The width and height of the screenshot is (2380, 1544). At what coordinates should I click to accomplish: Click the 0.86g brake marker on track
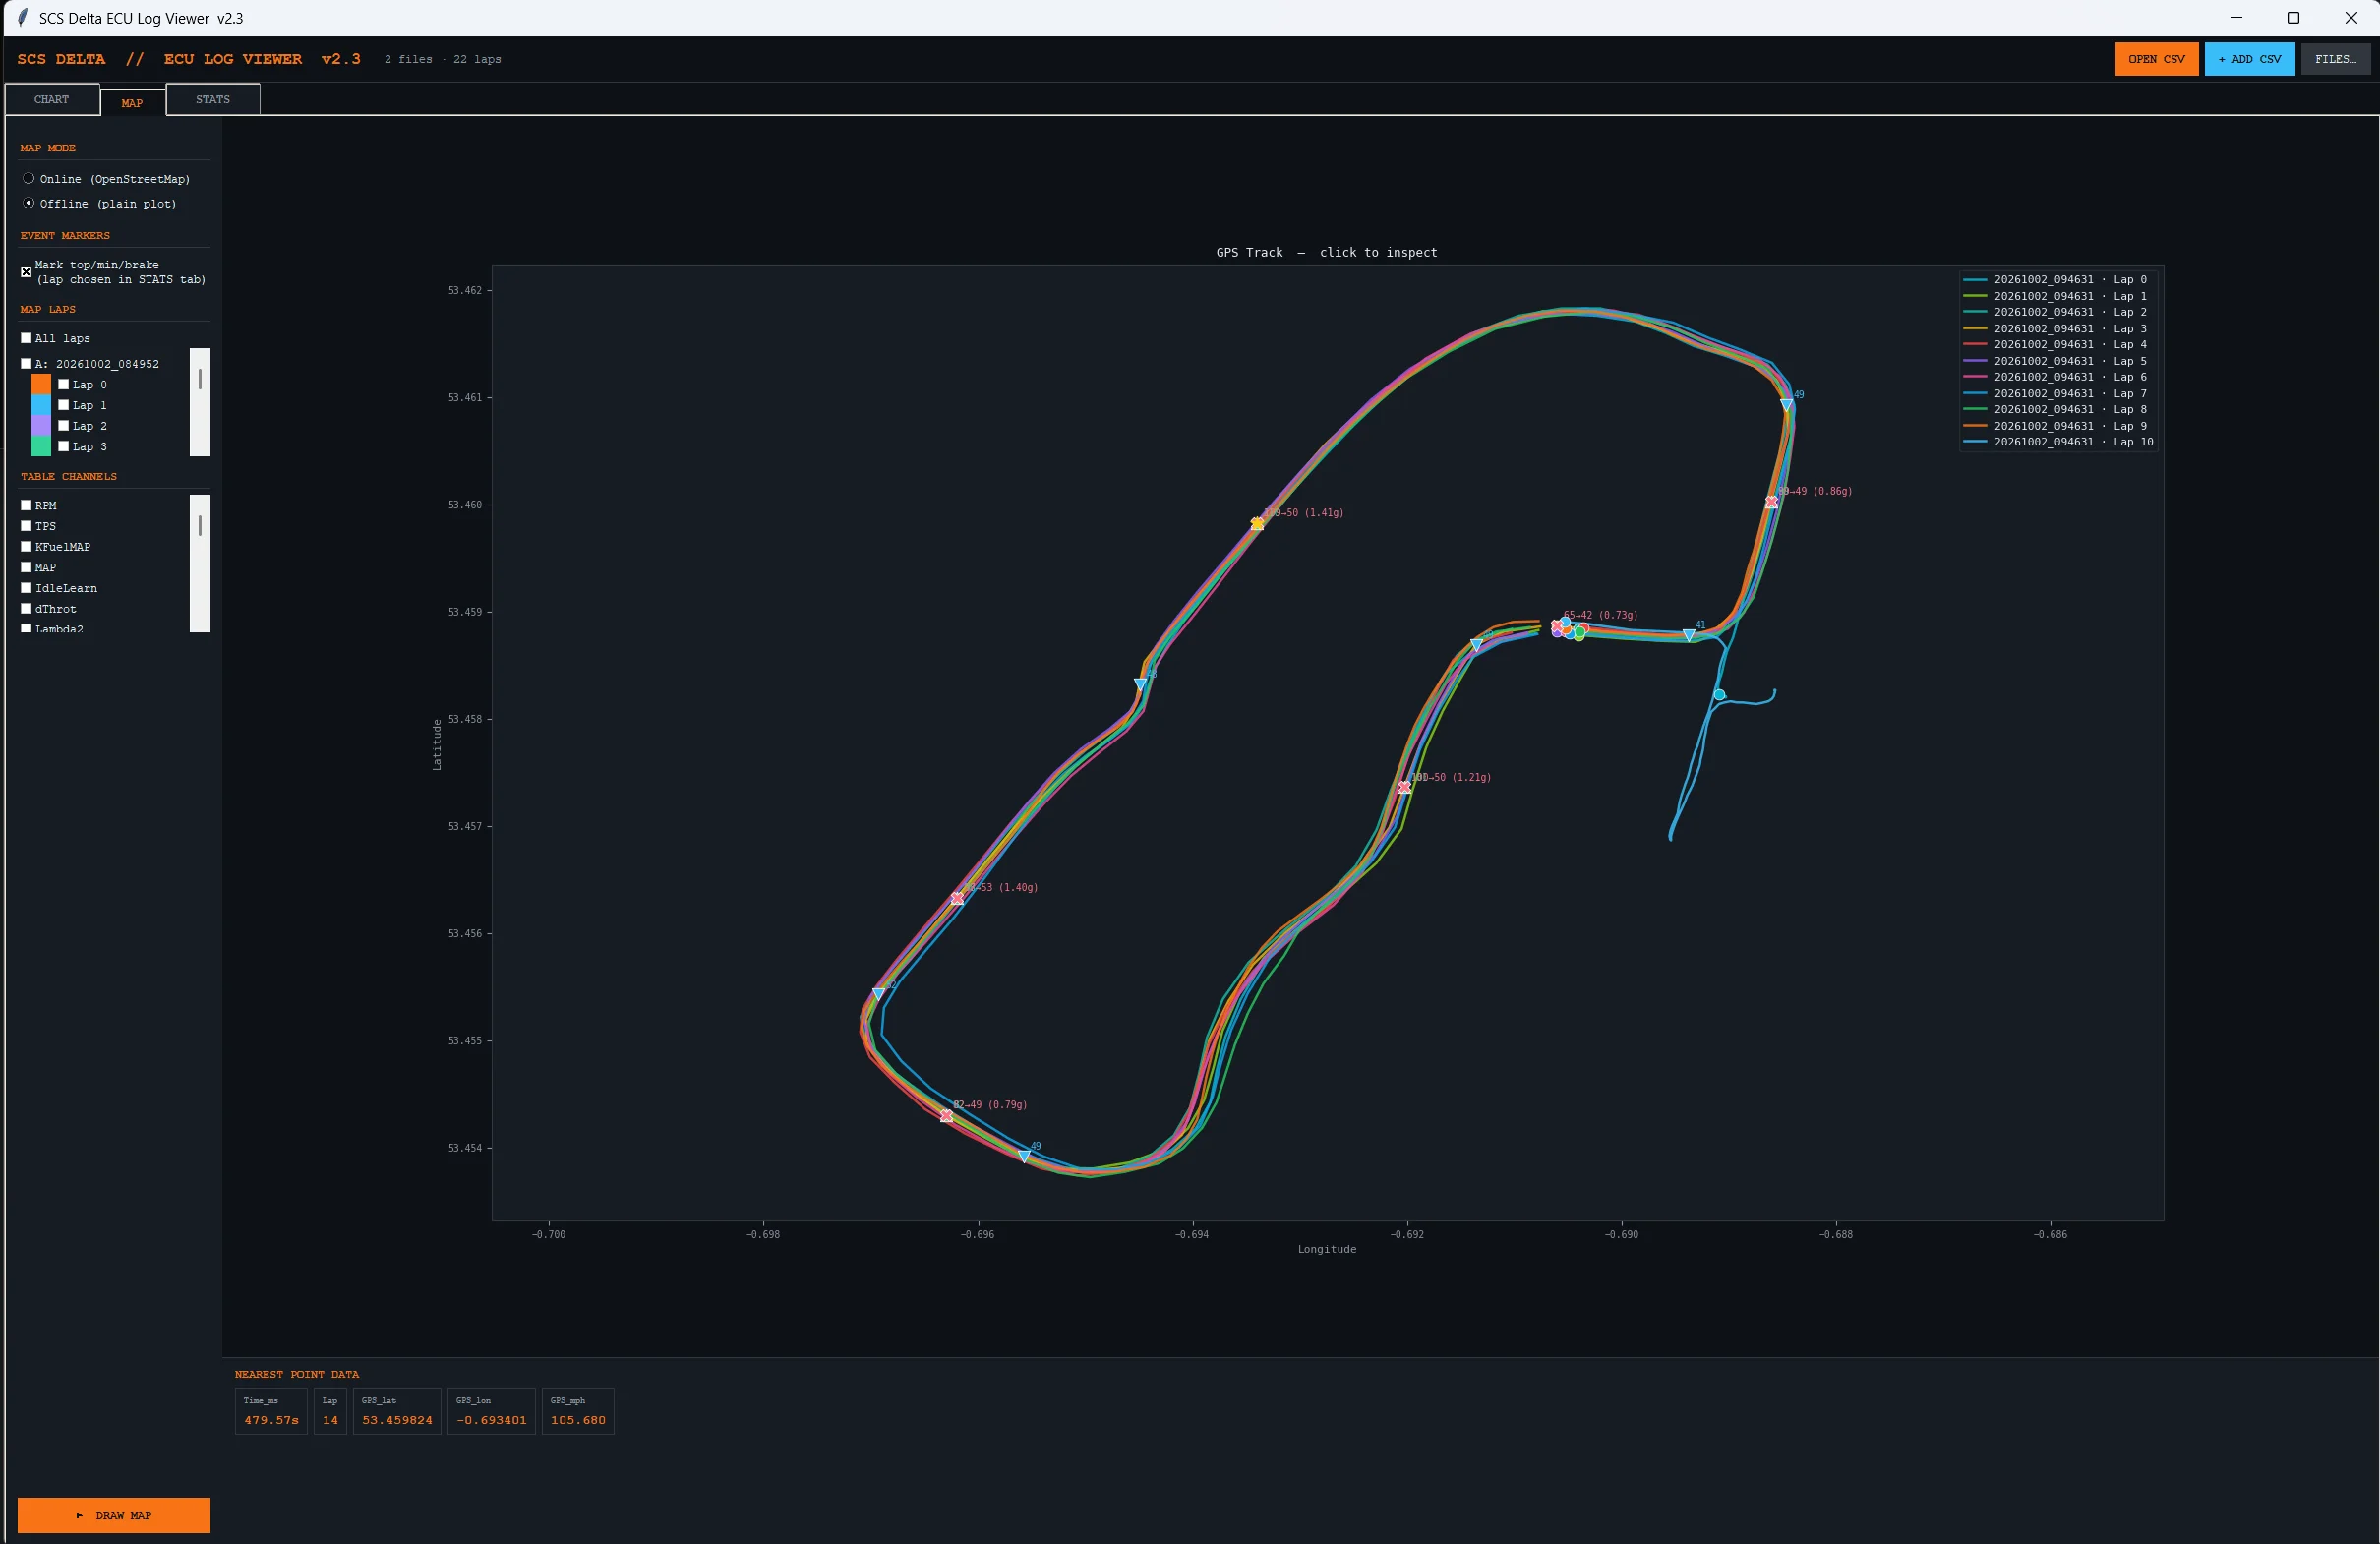click(1772, 502)
